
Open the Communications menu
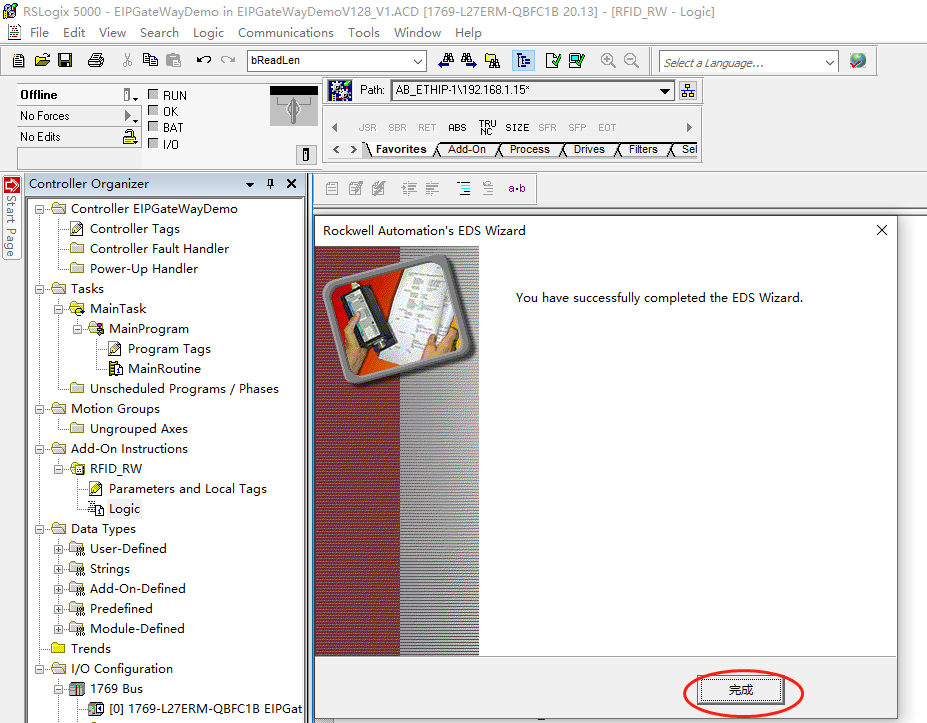pos(286,32)
